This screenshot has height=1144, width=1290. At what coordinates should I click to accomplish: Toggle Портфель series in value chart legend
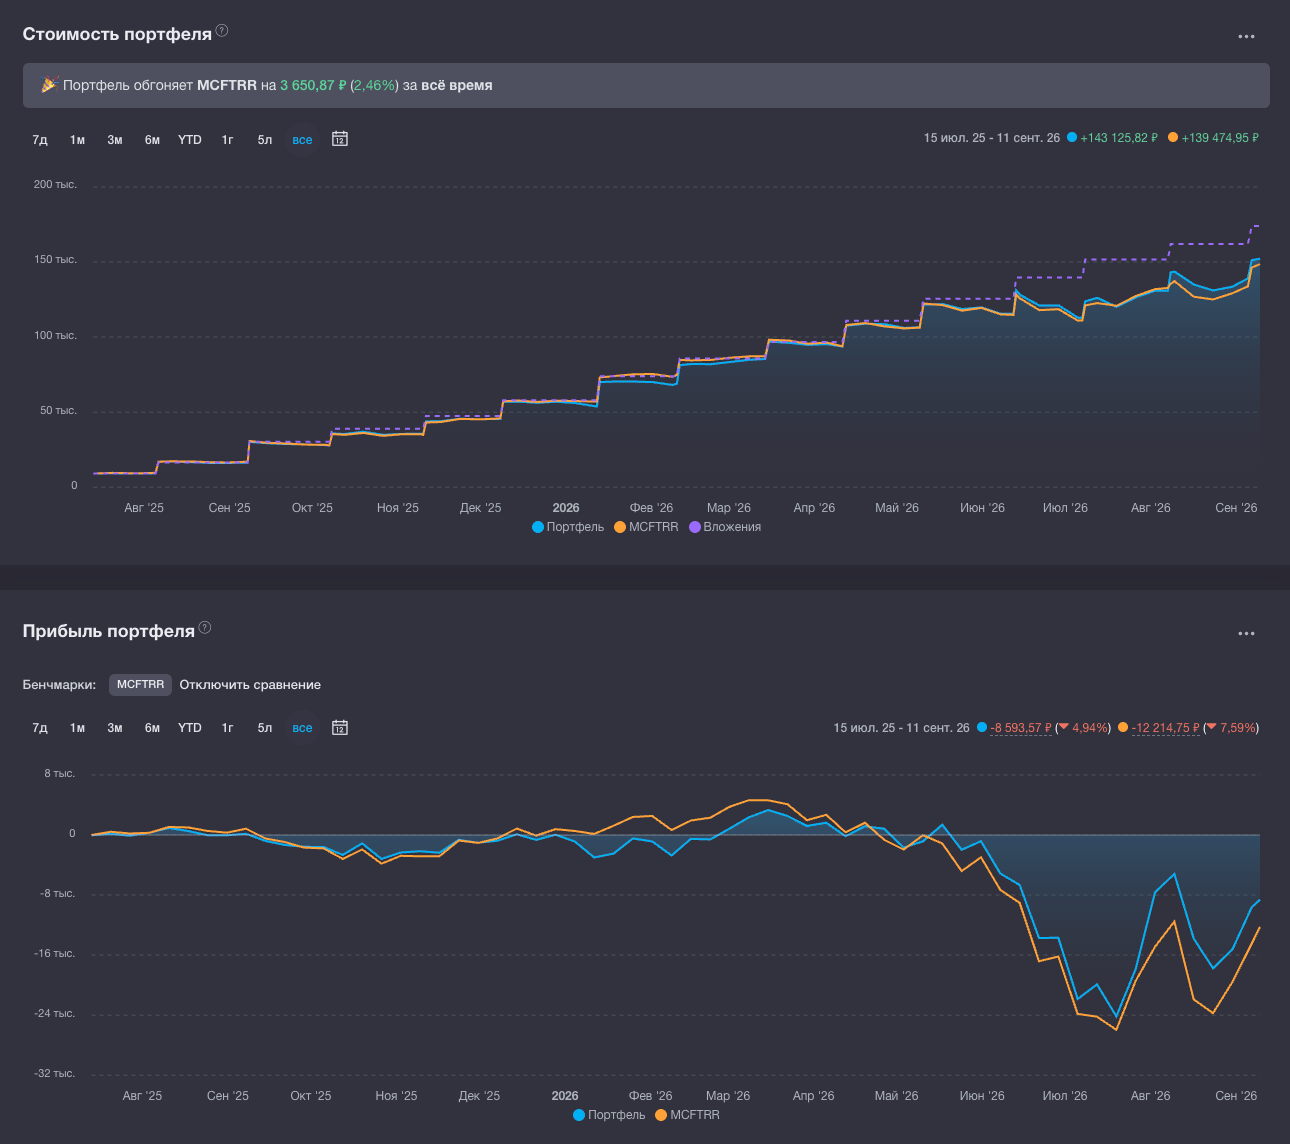point(568,527)
